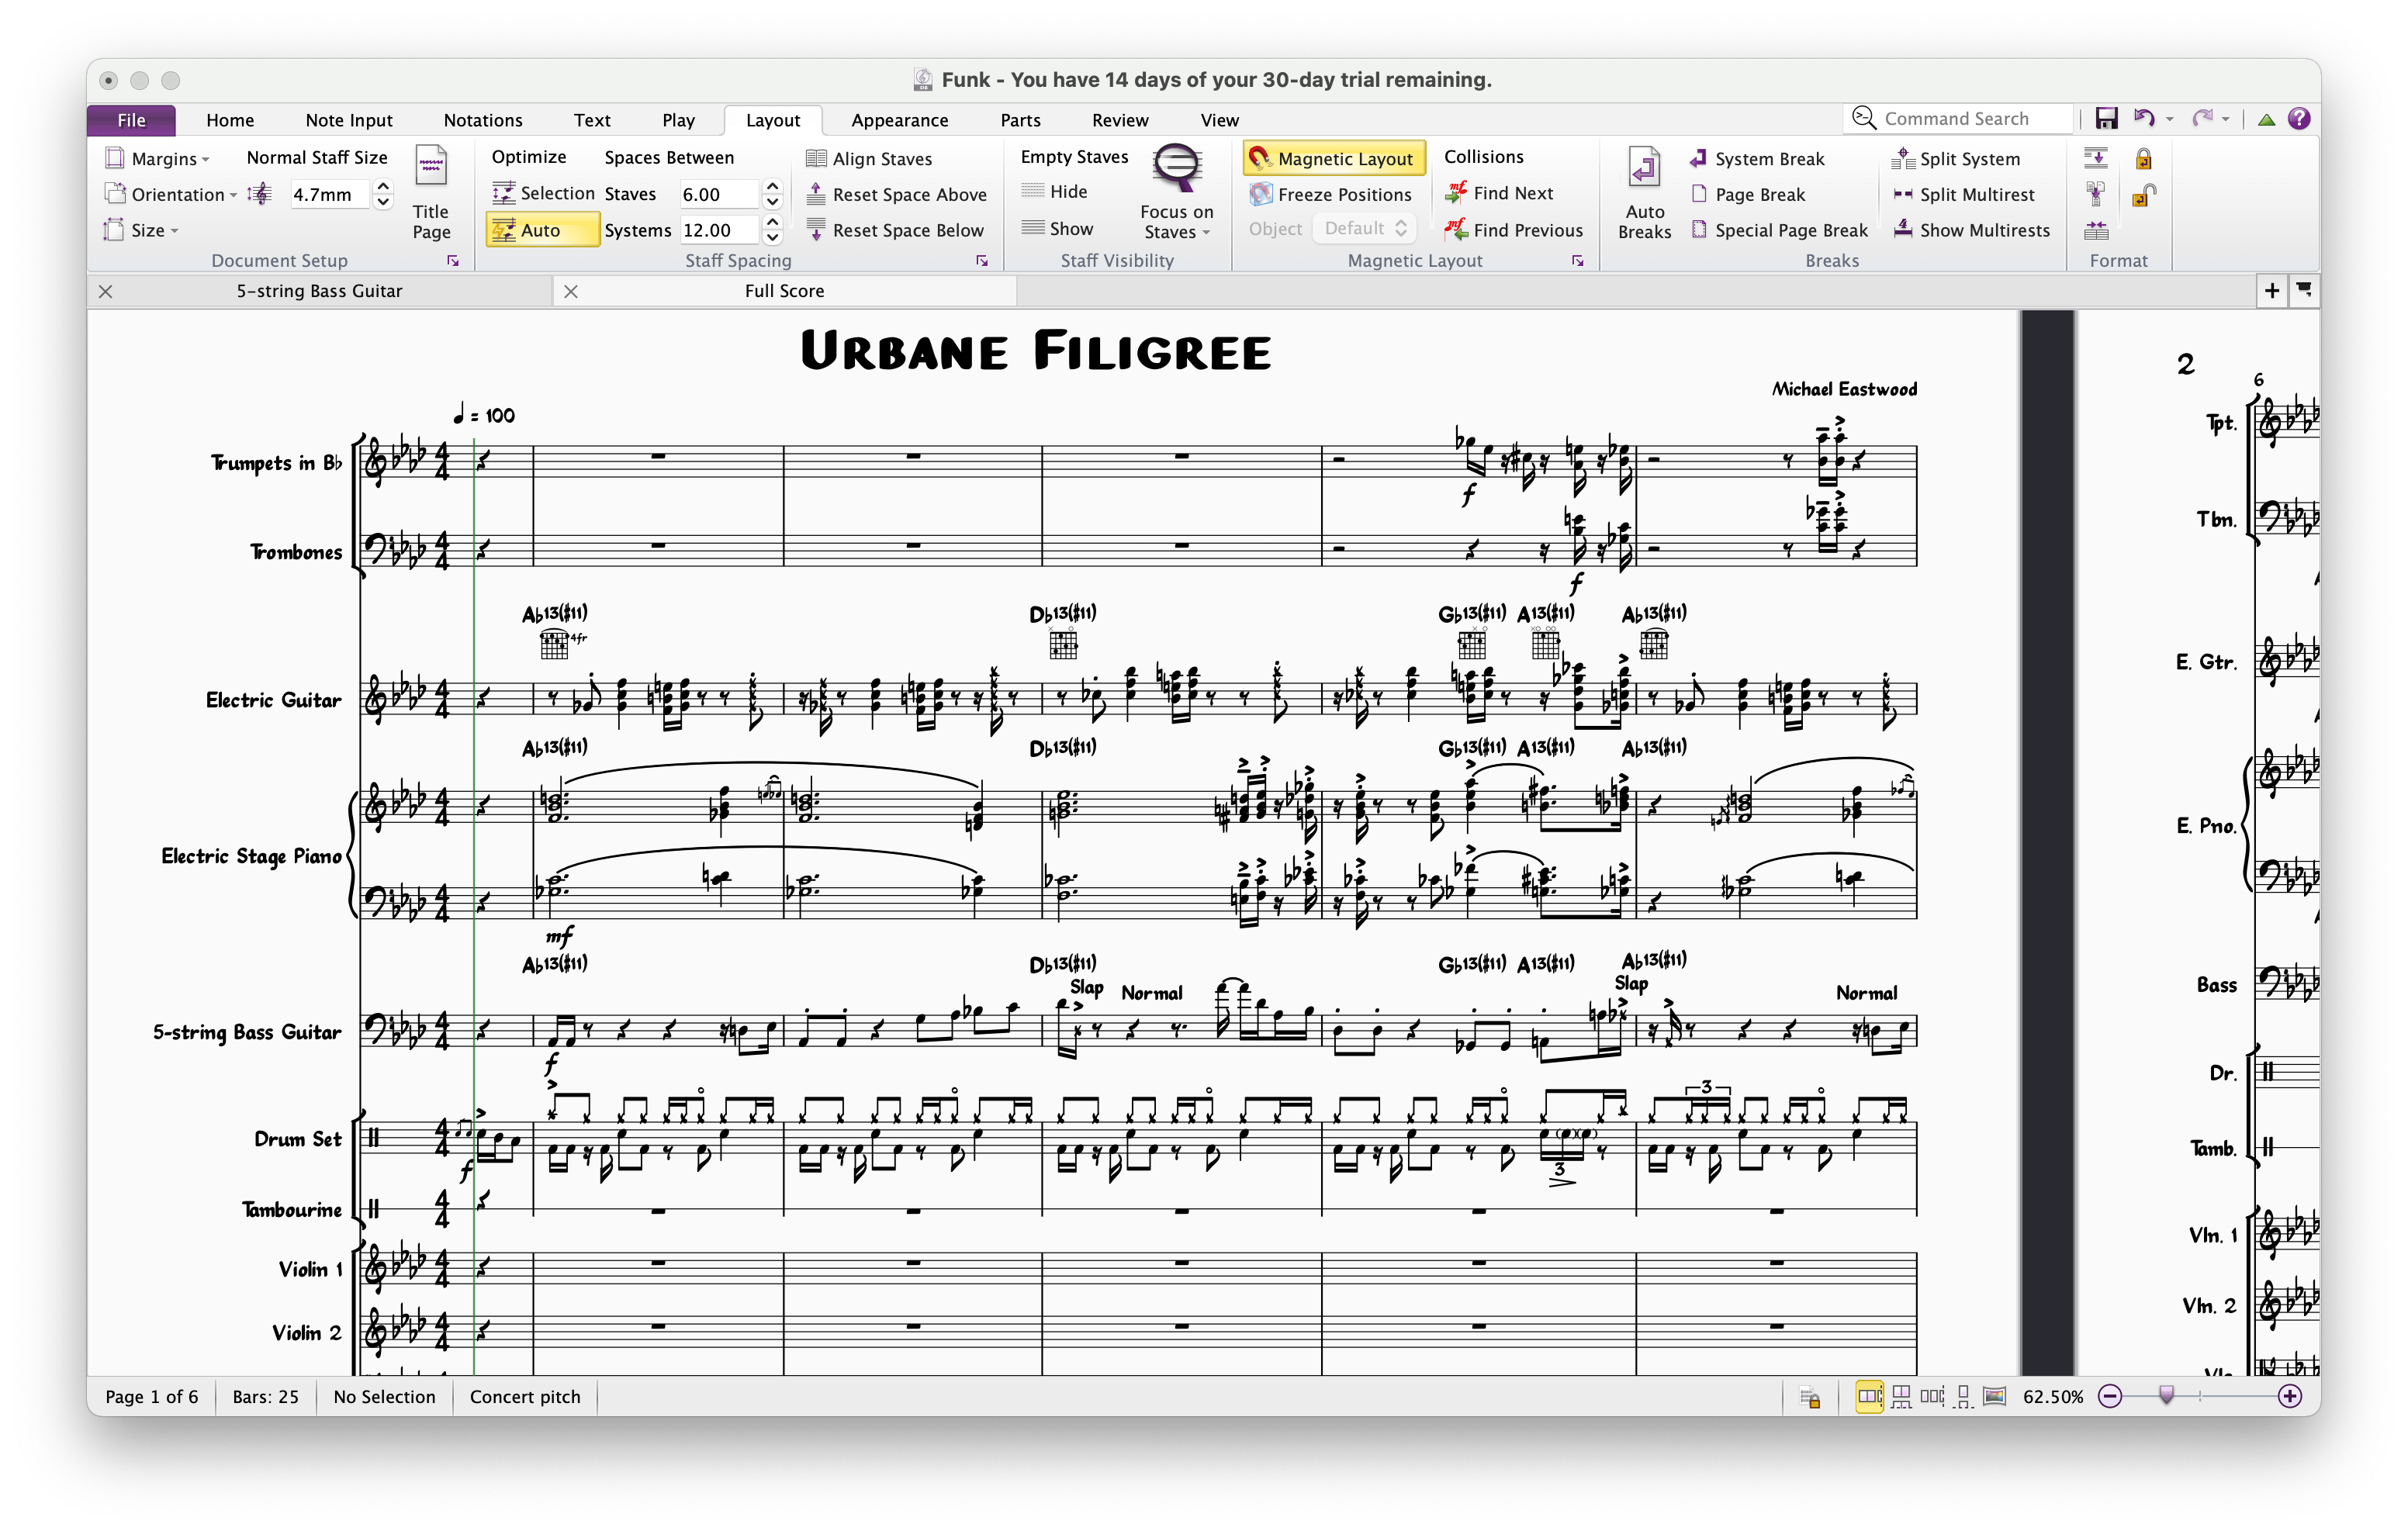Screen dimensions: 2408x1531
Task: Switch to the 5-string Bass Guitar document tab
Action: pyautogui.click(x=320, y=291)
